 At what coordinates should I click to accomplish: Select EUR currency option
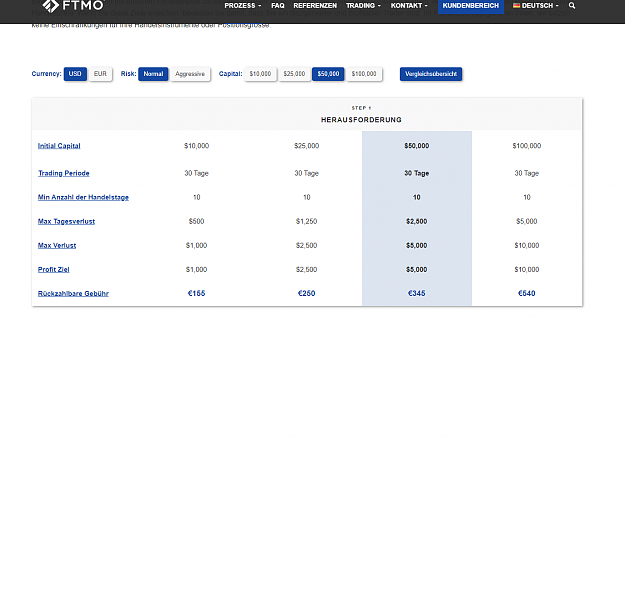(x=100, y=74)
